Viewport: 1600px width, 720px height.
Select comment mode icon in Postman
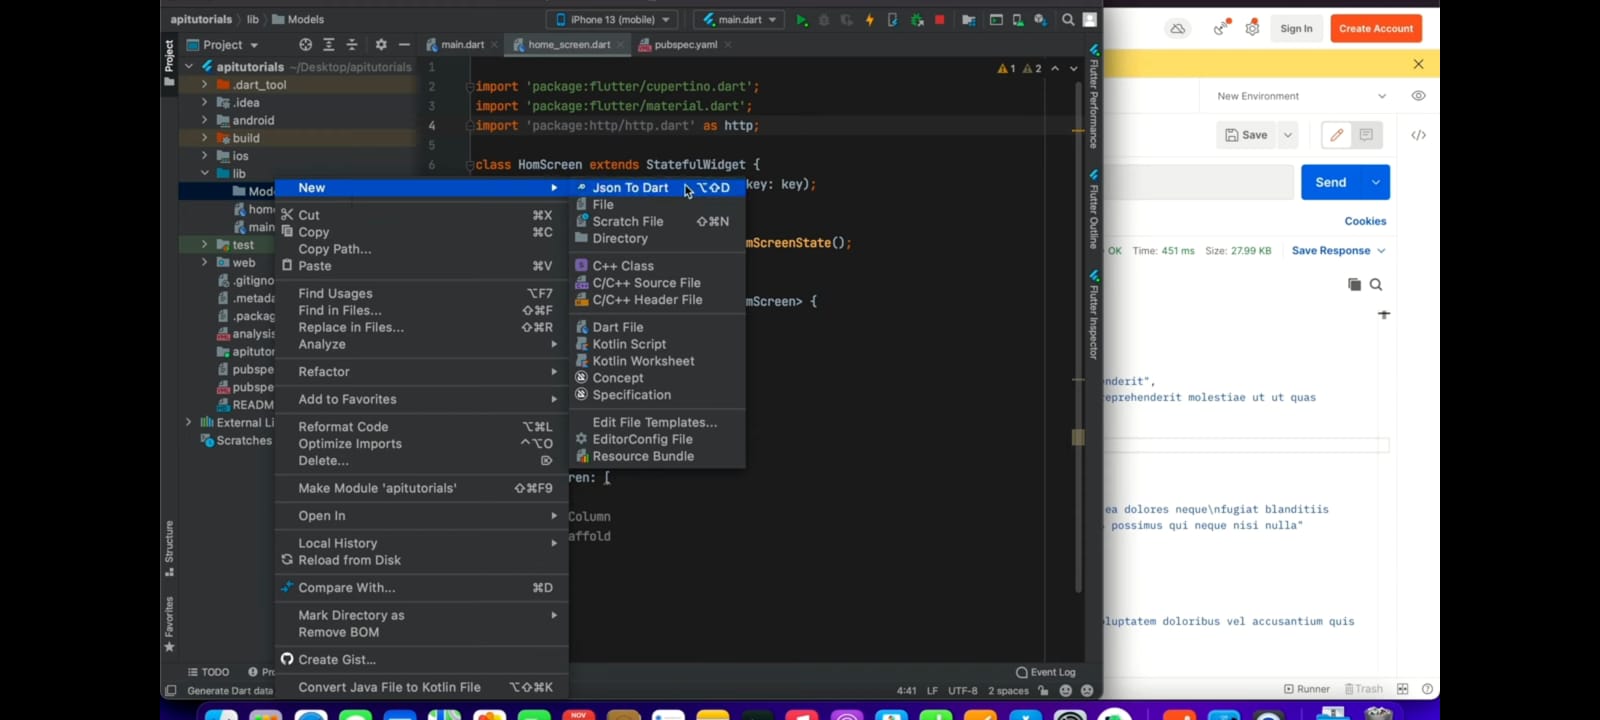tap(1366, 135)
